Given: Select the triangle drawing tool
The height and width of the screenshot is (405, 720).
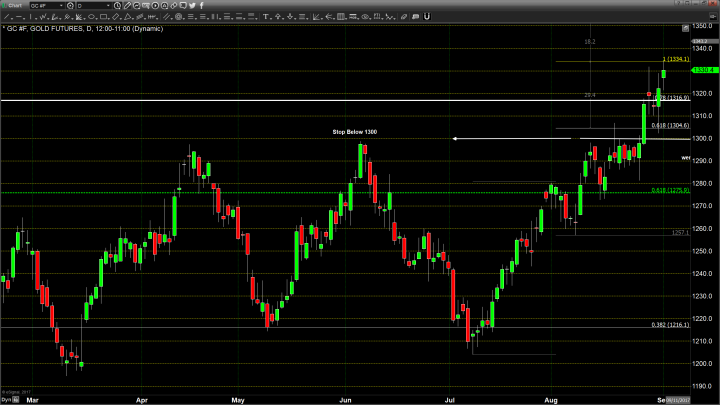Looking at the screenshot, I should (x=127, y=17).
